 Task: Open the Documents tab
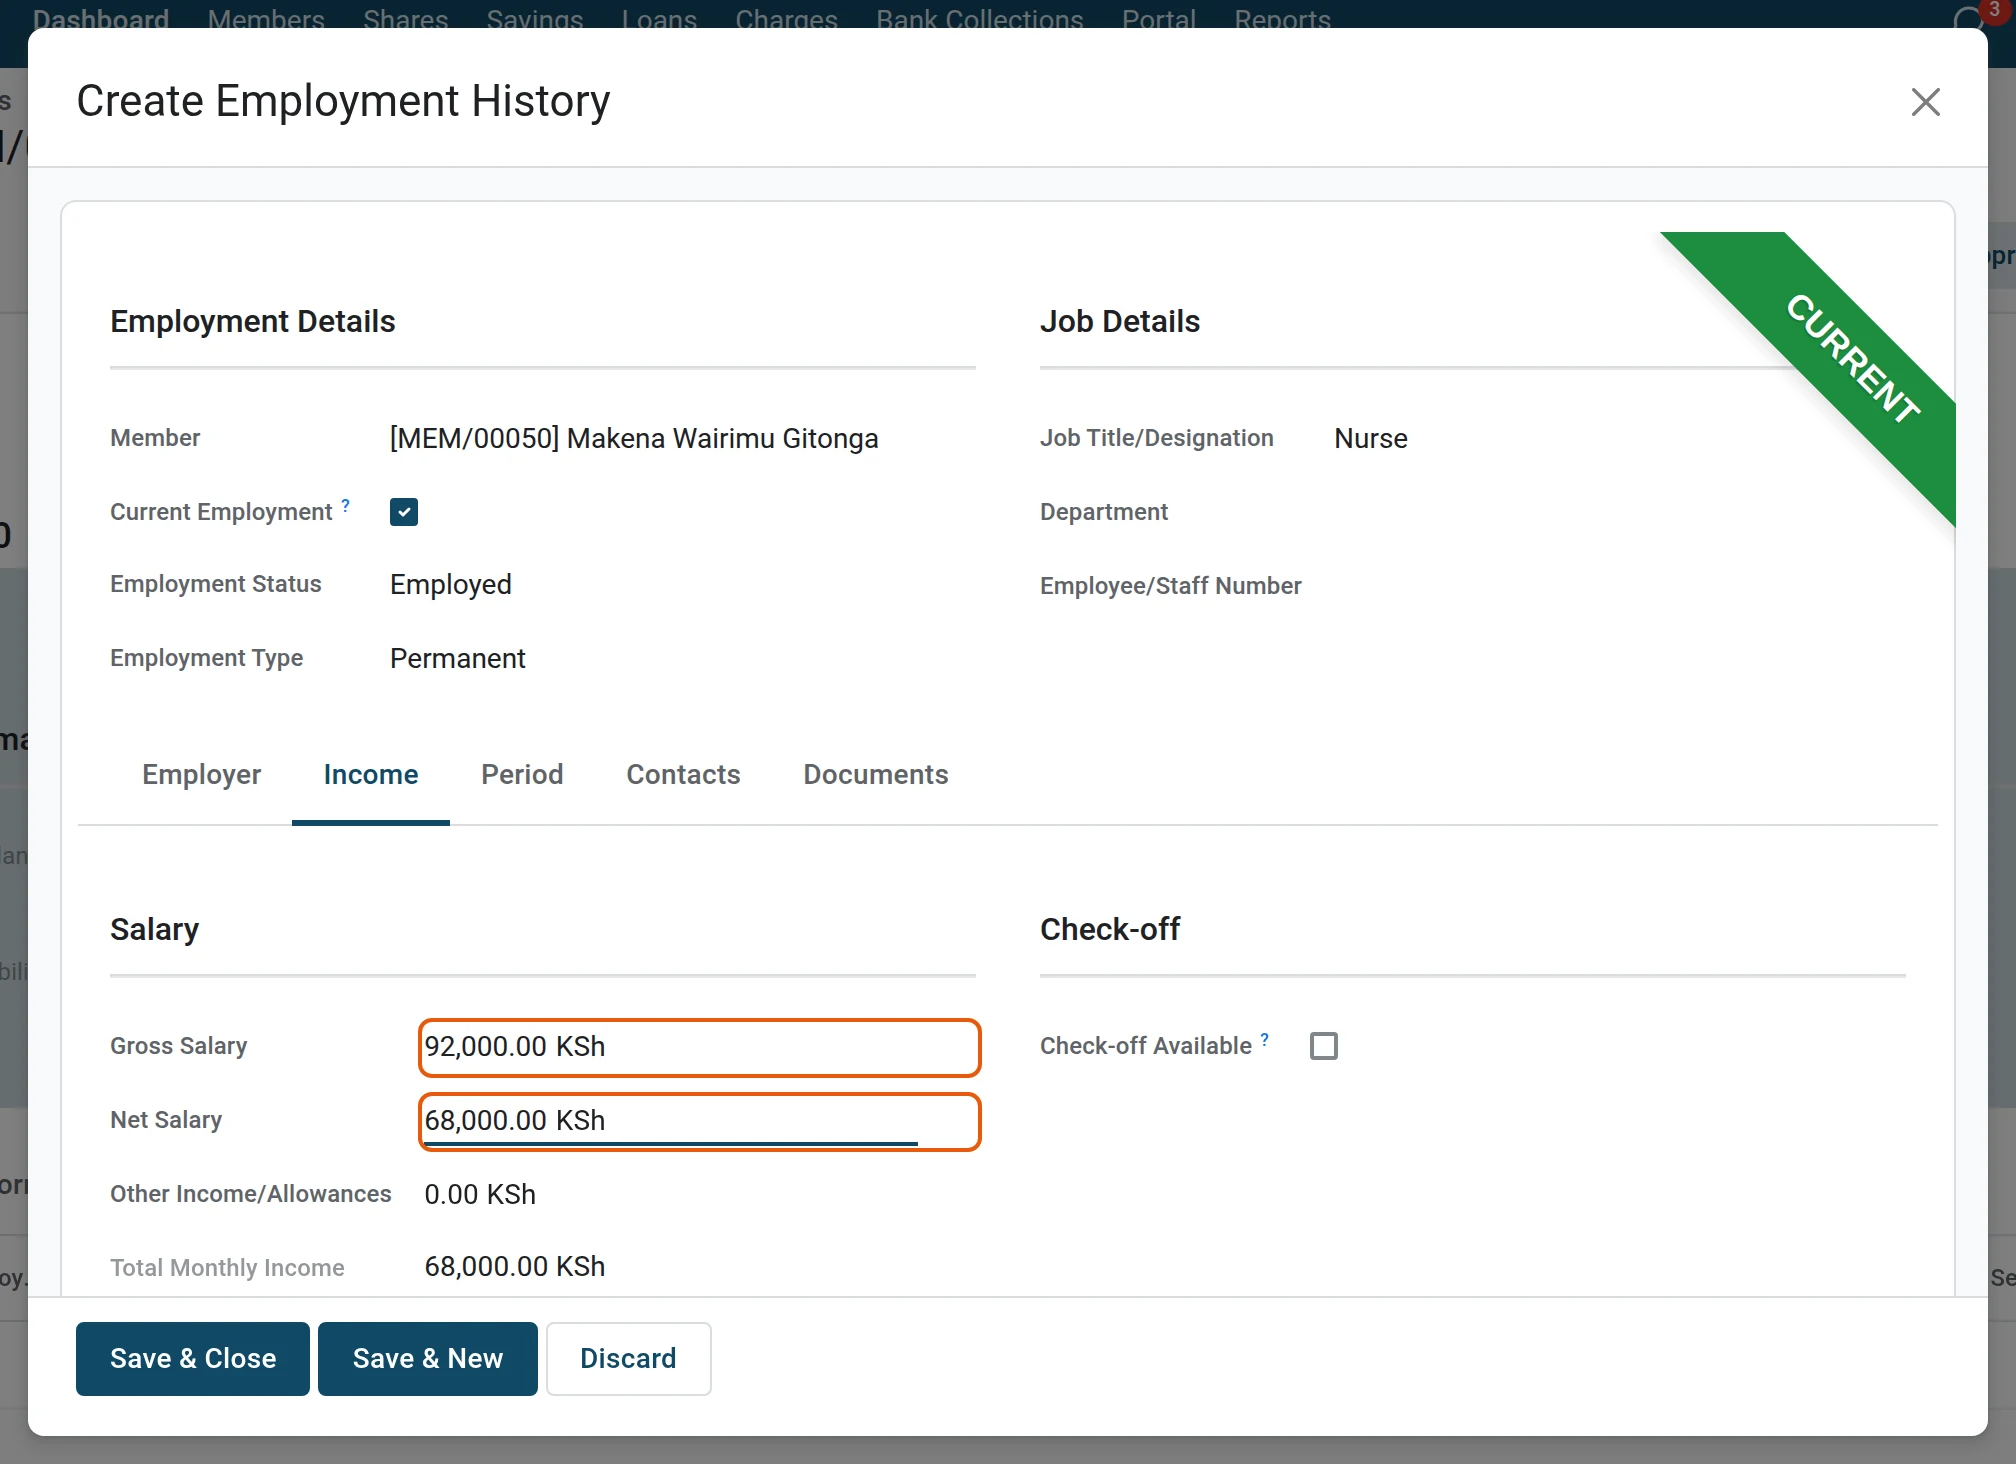click(876, 775)
